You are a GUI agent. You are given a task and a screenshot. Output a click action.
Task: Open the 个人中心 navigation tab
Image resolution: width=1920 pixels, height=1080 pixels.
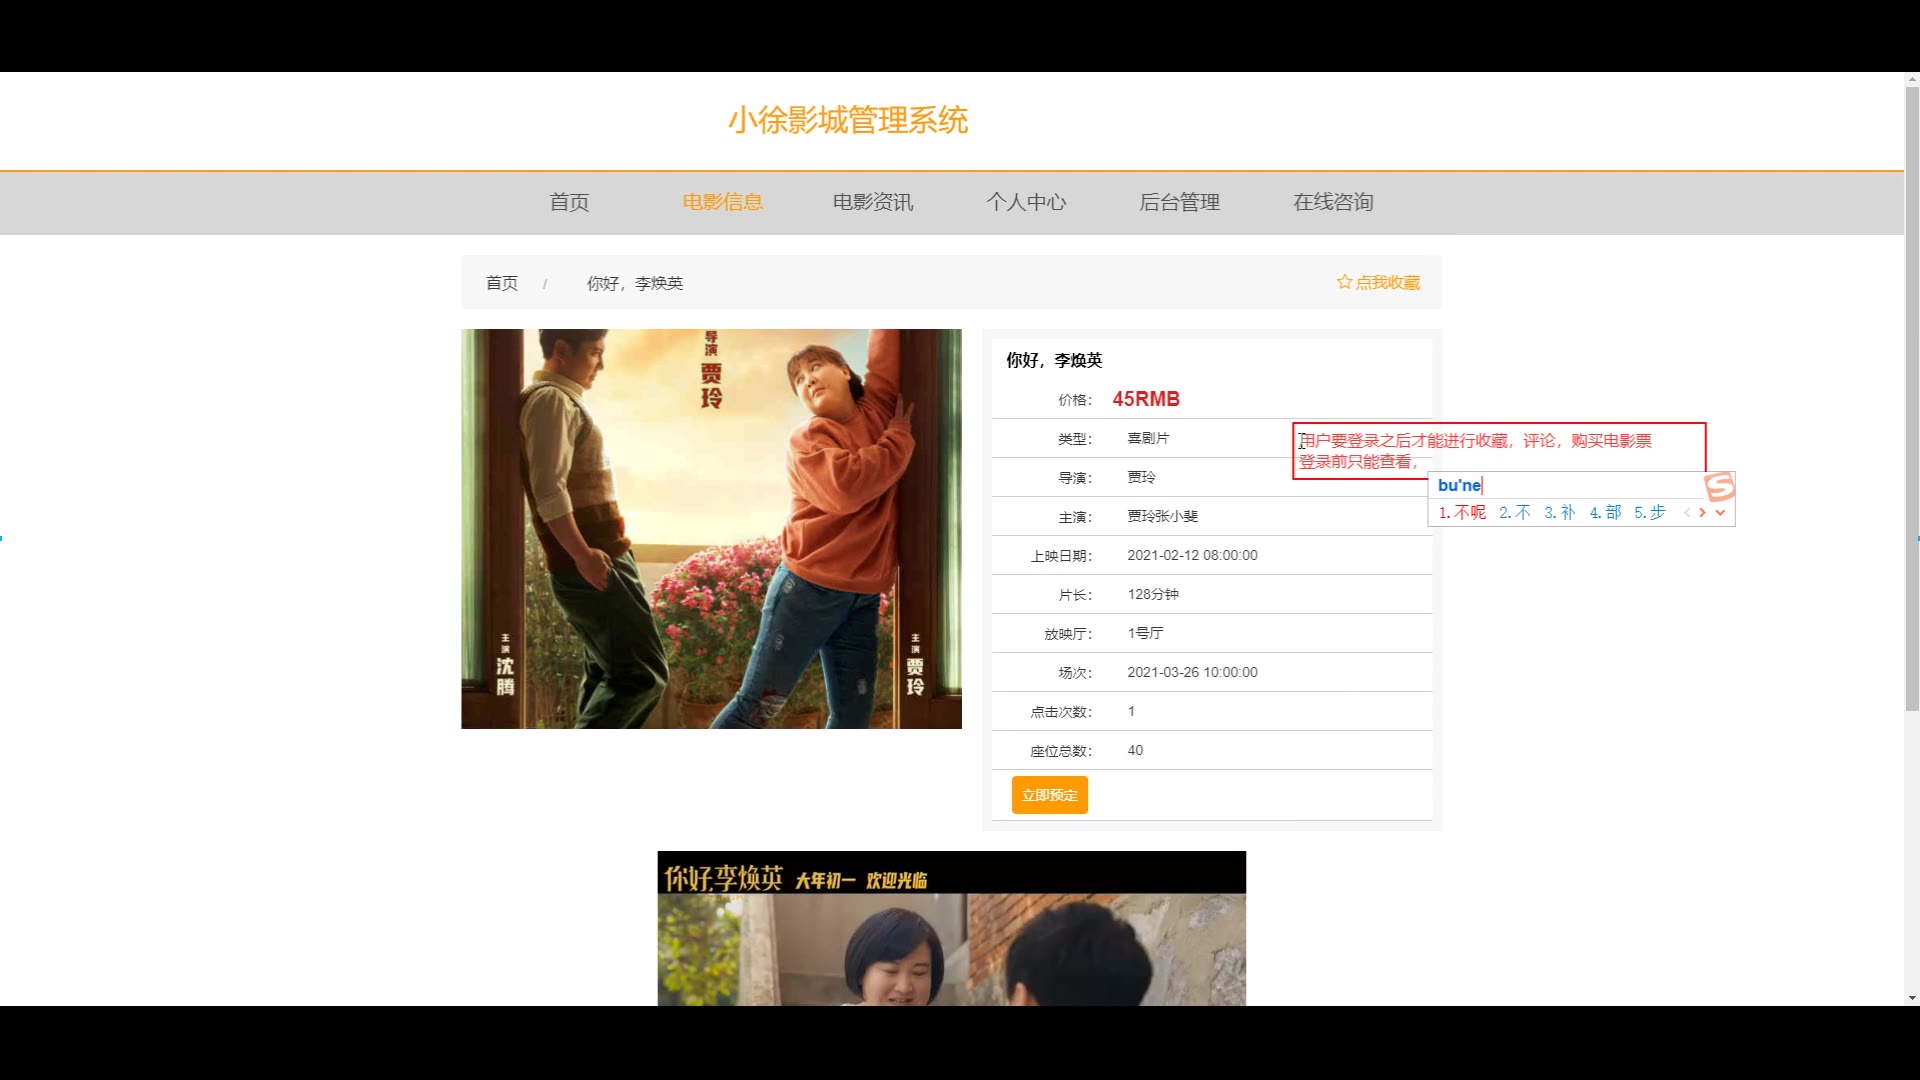point(1026,202)
